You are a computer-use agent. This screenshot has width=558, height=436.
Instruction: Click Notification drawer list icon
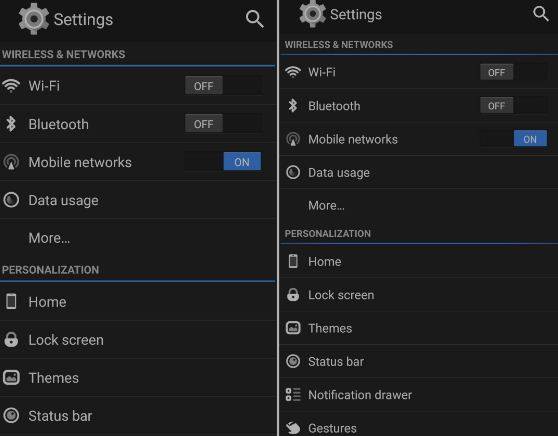[x=293, y=394]
